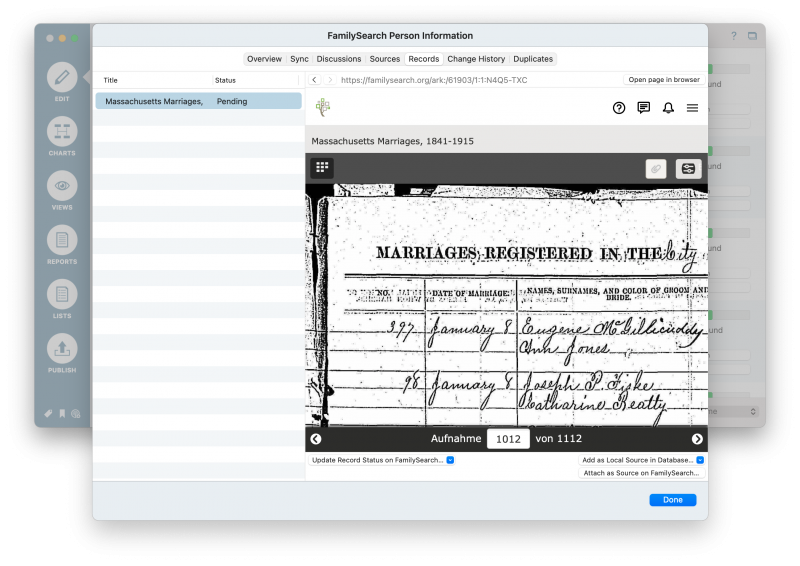Click the Status column header
Screen dimensions: 800x566
coord(225,80)
